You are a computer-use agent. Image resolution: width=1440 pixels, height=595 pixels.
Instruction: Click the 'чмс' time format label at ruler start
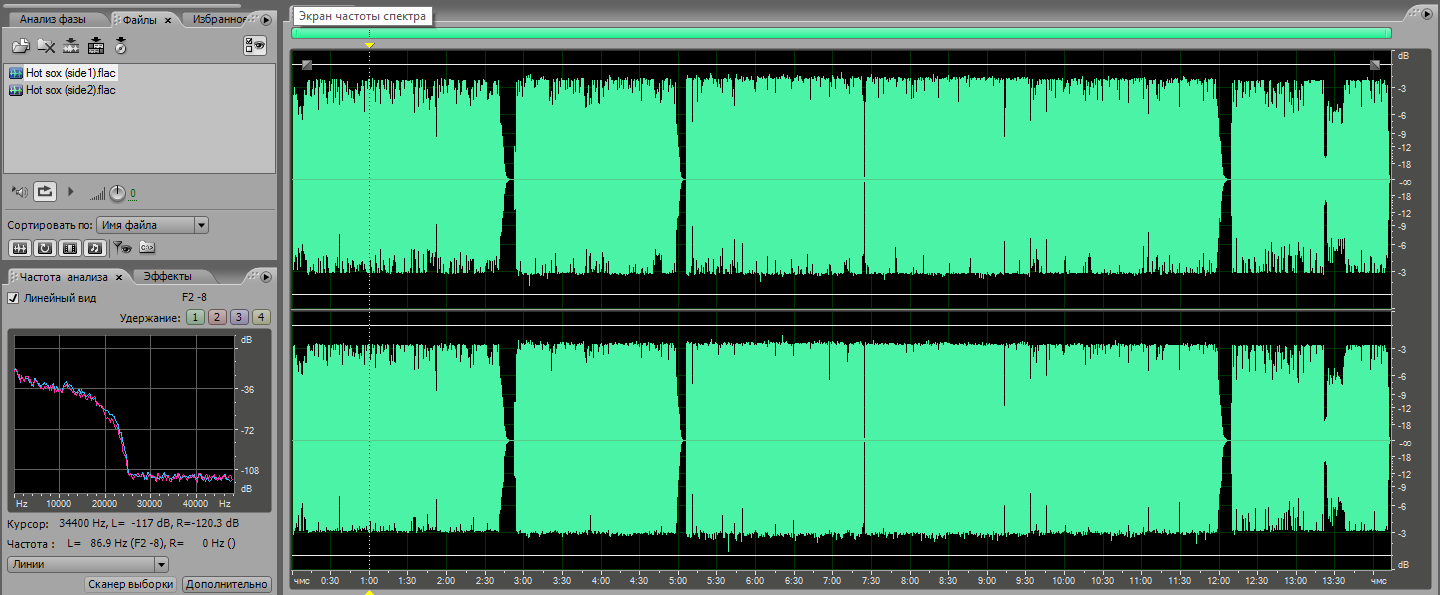301,581
